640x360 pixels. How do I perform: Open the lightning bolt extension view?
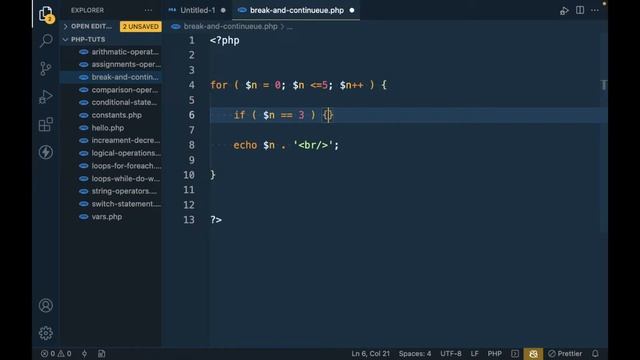point(46,152)
